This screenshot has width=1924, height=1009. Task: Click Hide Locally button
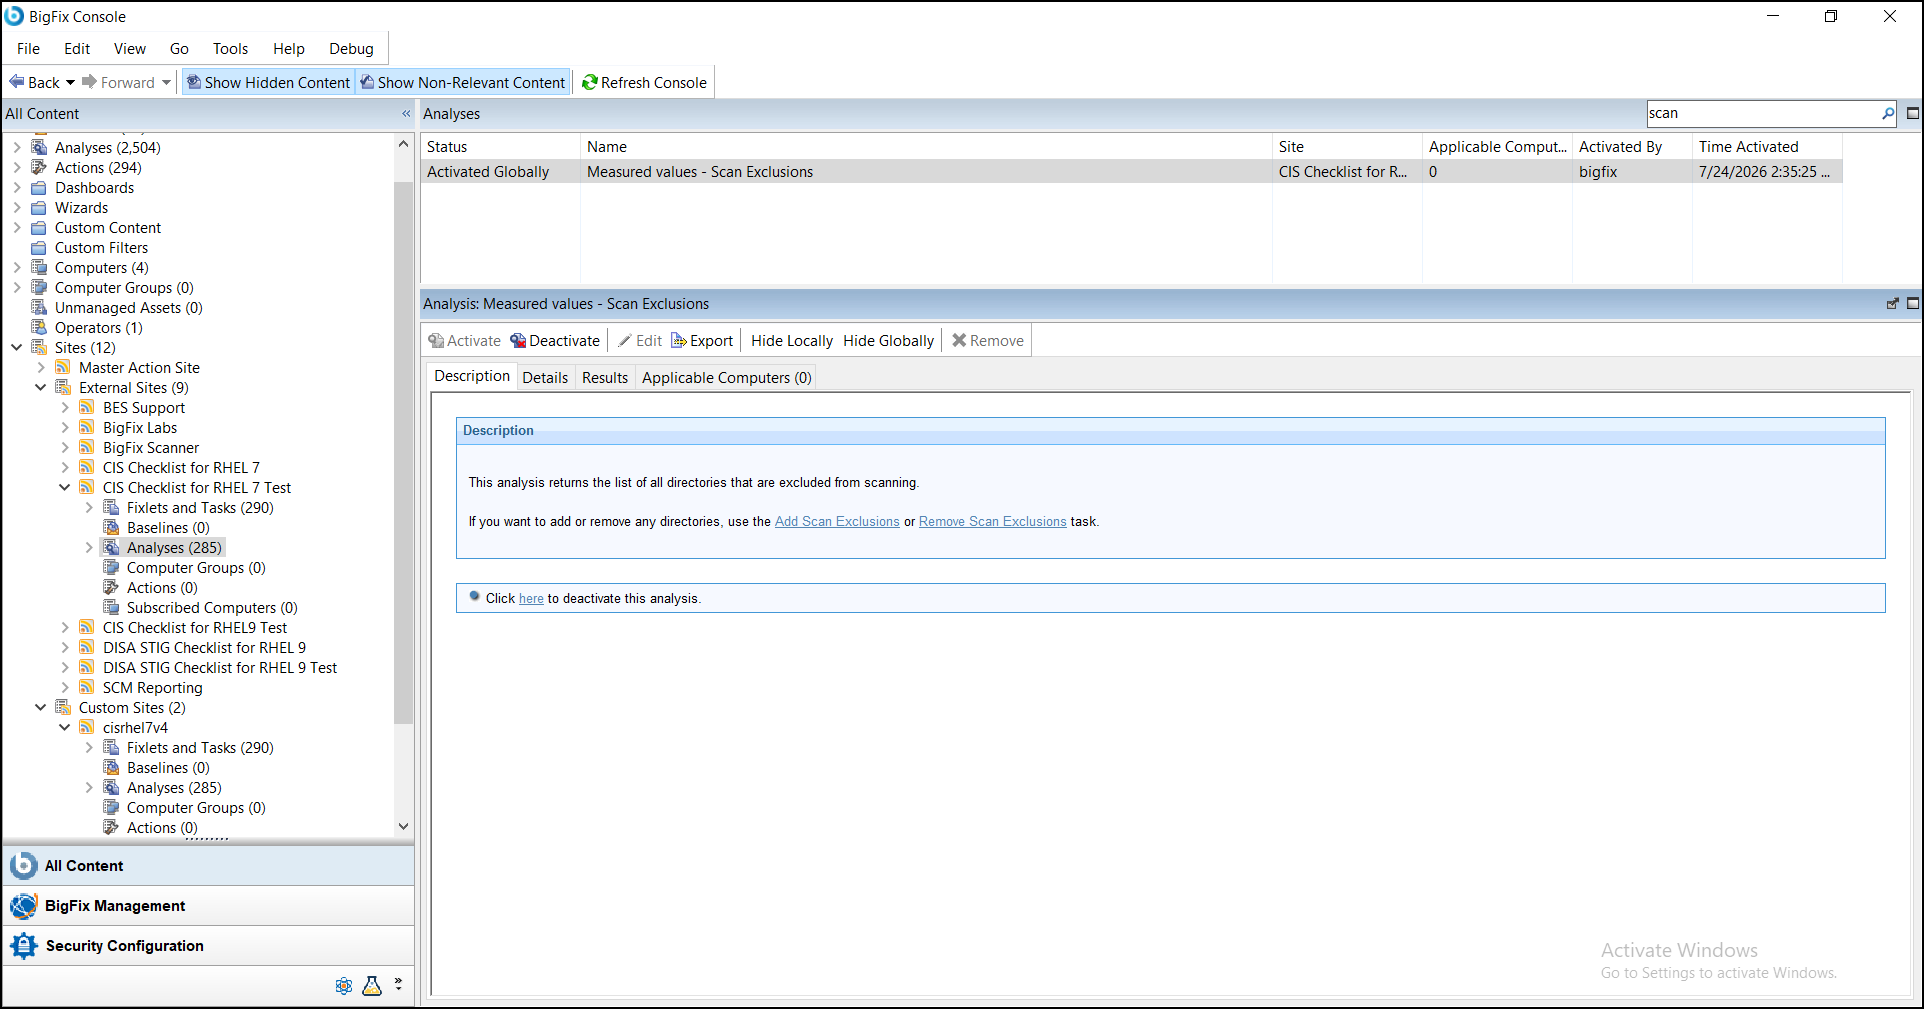click(791, 340)
